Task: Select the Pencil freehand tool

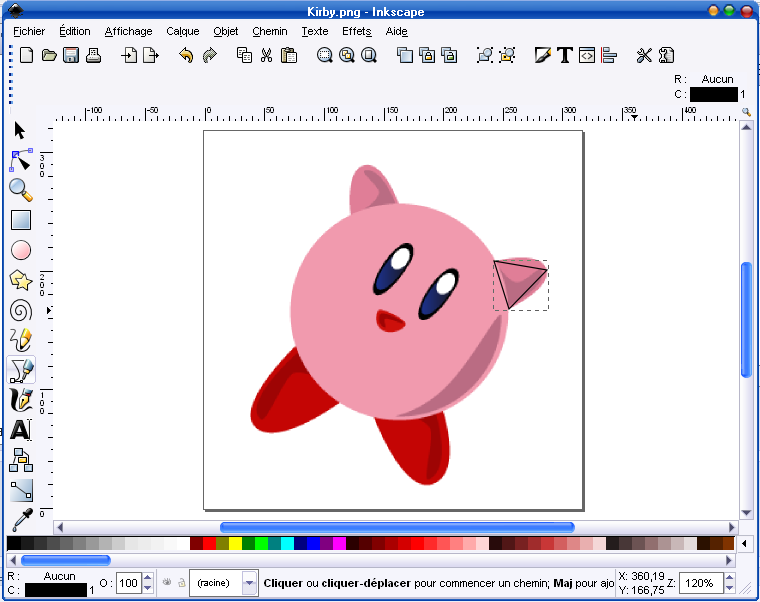Action: [21, 340]
